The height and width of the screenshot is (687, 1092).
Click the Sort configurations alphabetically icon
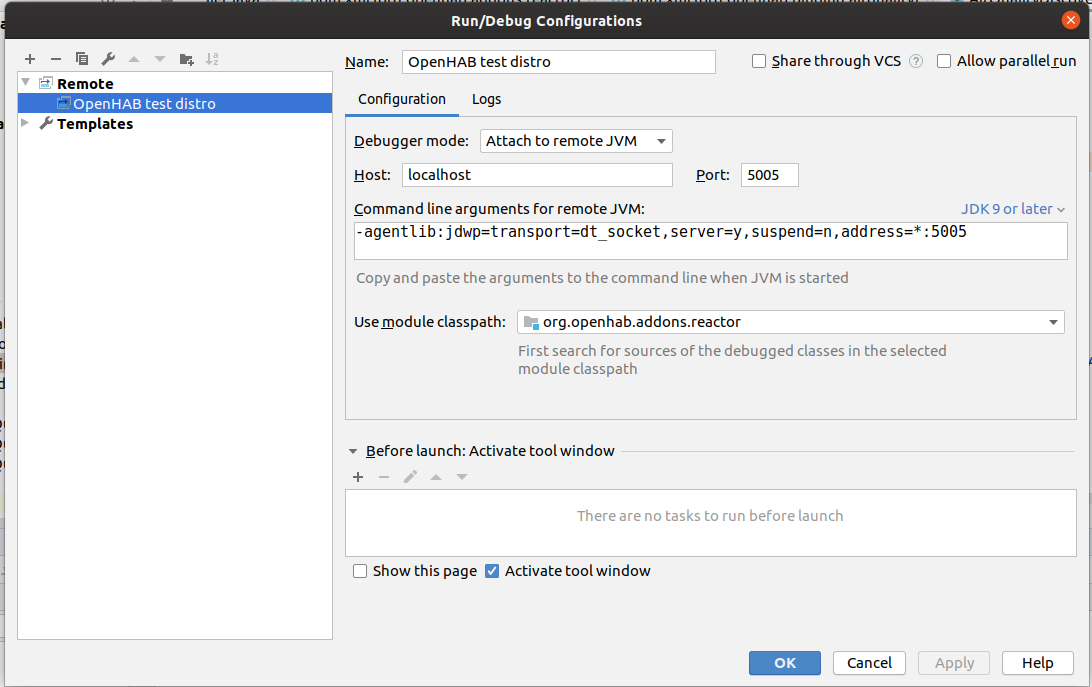212,59
